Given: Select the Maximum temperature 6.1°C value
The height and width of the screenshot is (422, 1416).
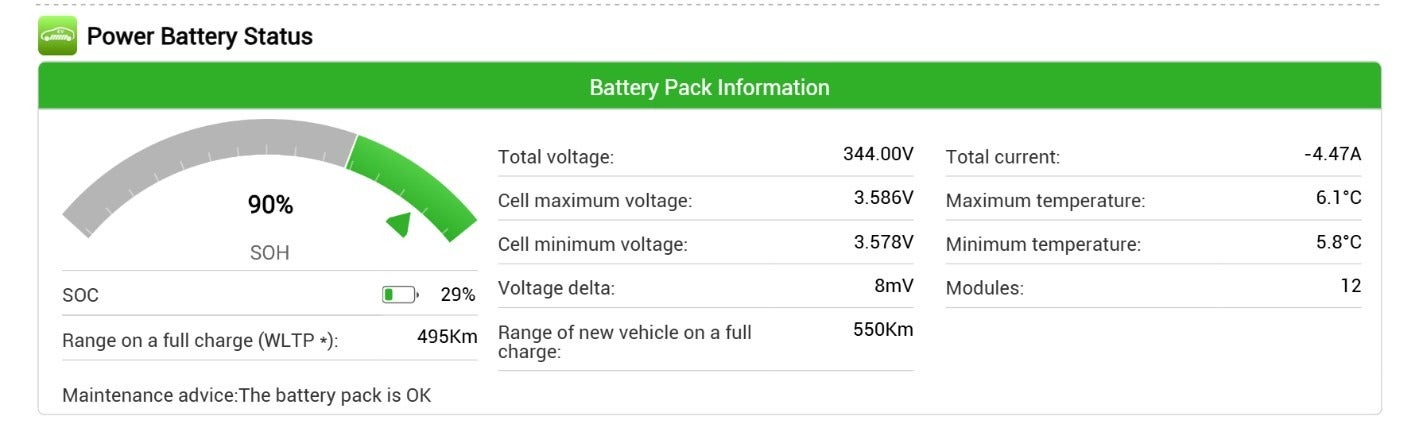Looking at the screenshot, I should click(x=1338, y=199).
